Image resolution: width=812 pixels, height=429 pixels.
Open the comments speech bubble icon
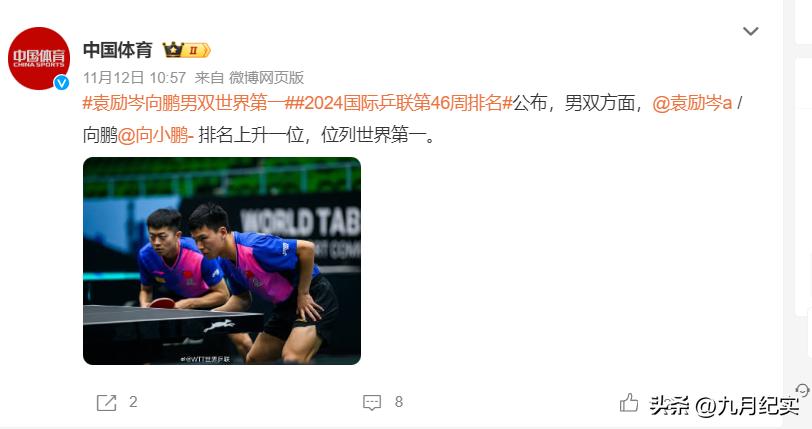click(372, 402)
